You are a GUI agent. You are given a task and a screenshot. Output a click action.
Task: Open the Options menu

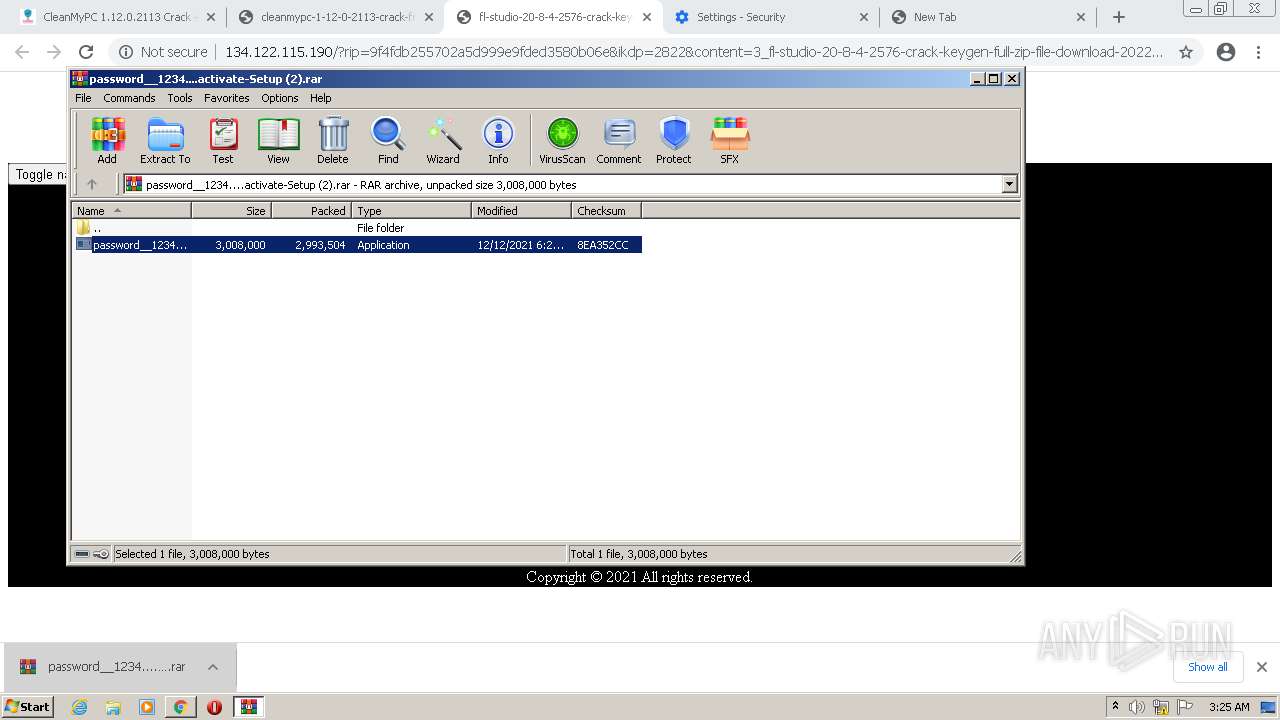point(280,98)
